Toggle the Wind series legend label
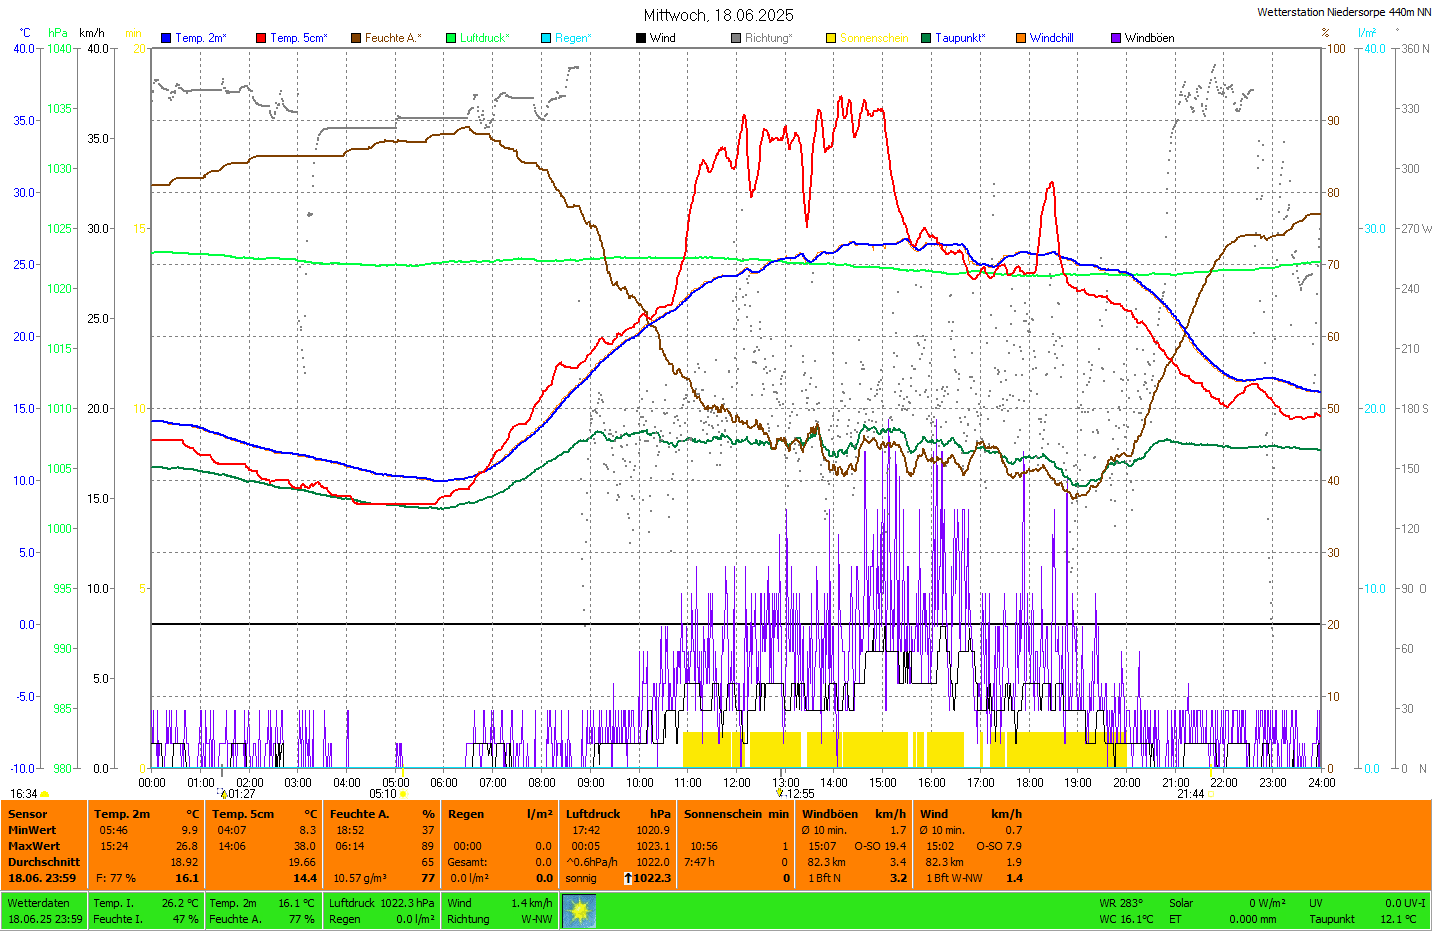This screenshot has width=1432, height=931. tap(662, 38)
